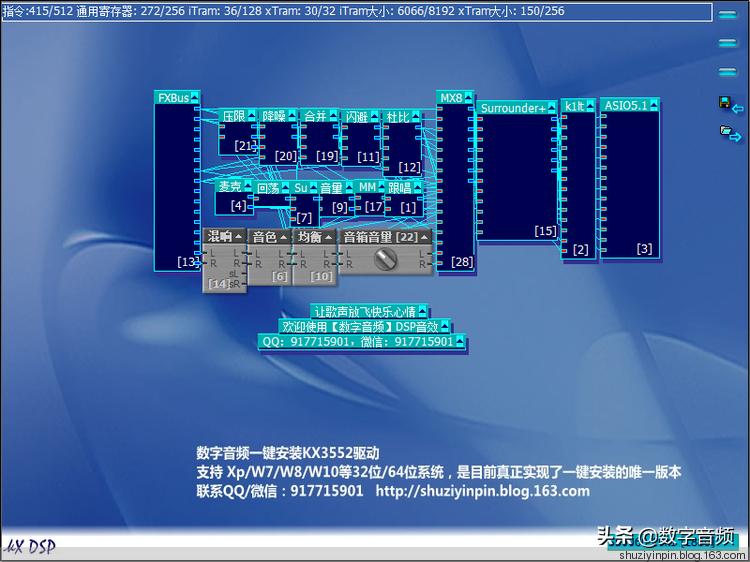The image size is (750, 562).
Task: Click the arrow beside the 音量 module title
Action: (349, 187)
